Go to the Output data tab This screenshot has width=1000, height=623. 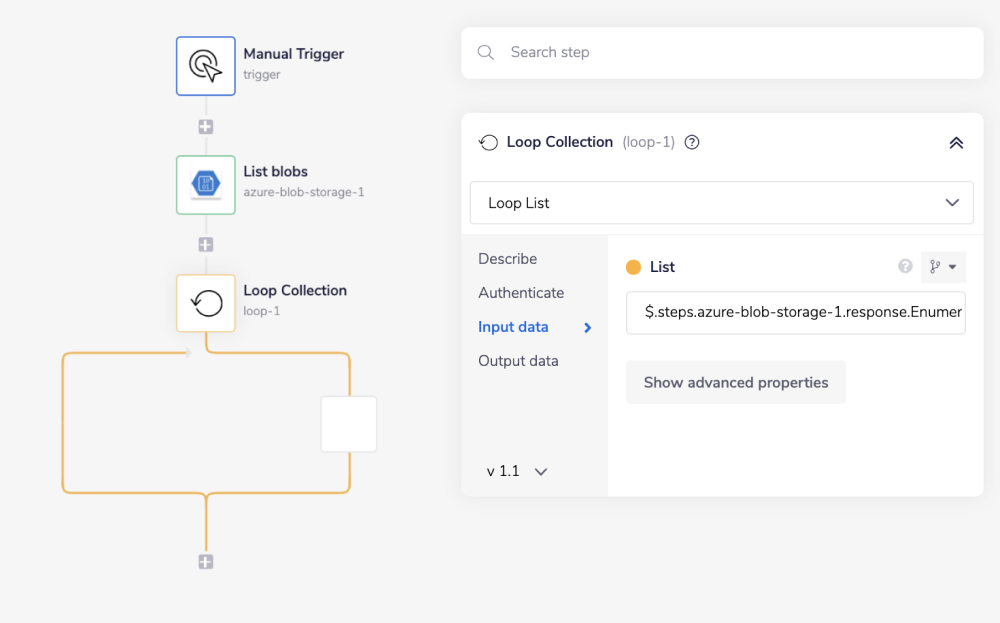(518, 361)
